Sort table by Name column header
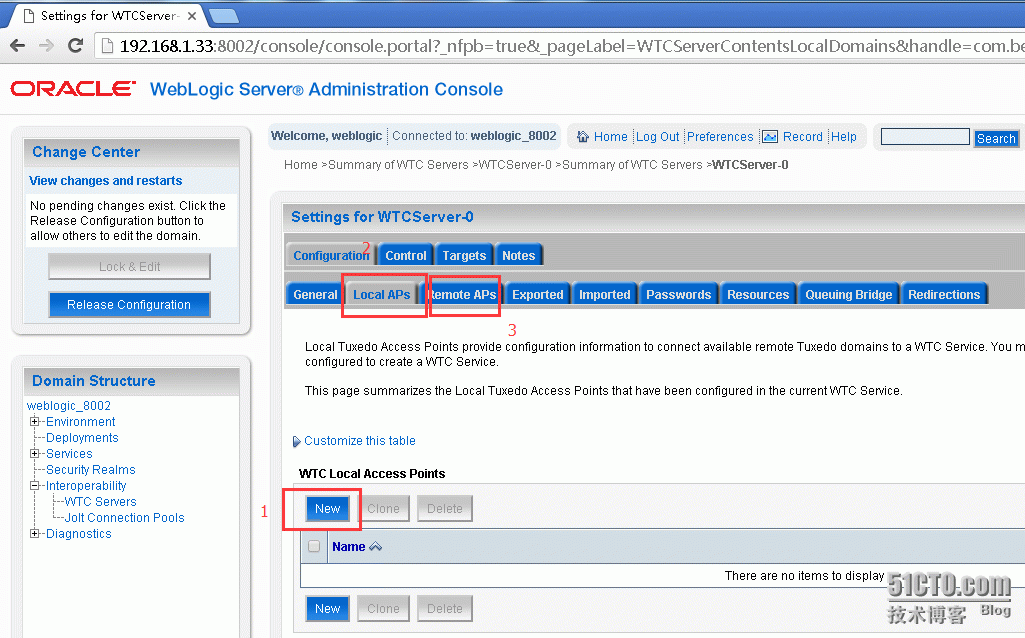 coord(348,546)
